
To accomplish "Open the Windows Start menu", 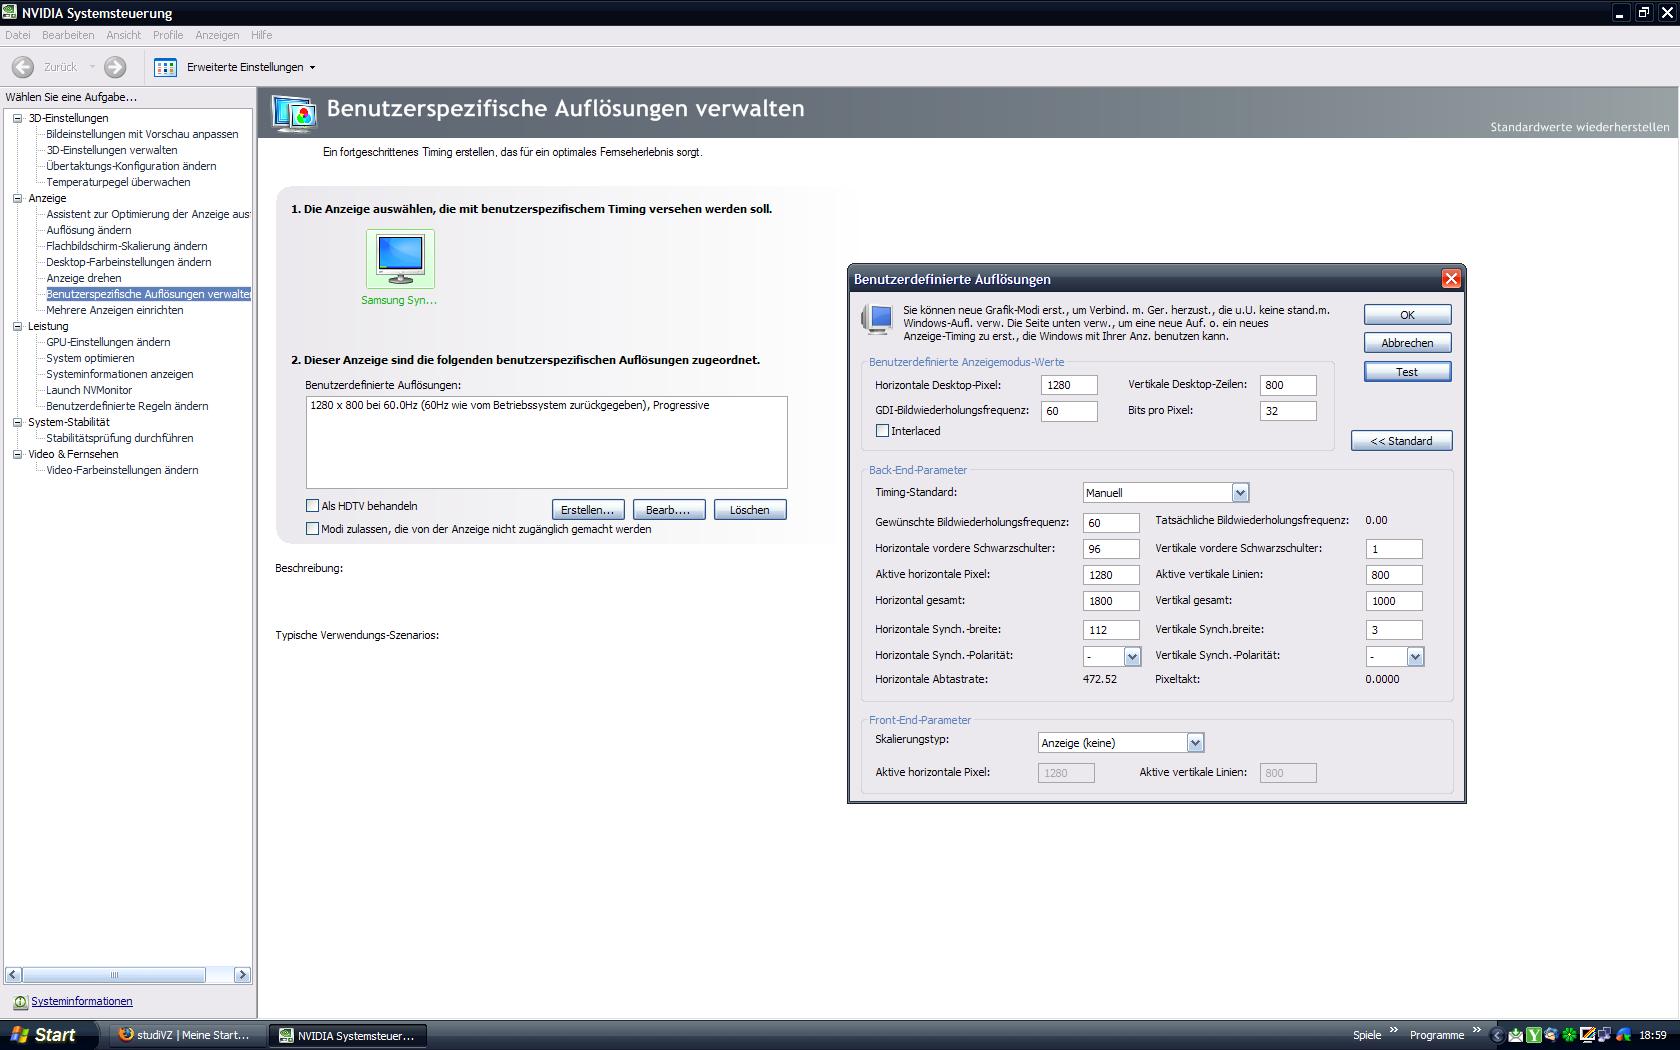I will (44, 1035).
